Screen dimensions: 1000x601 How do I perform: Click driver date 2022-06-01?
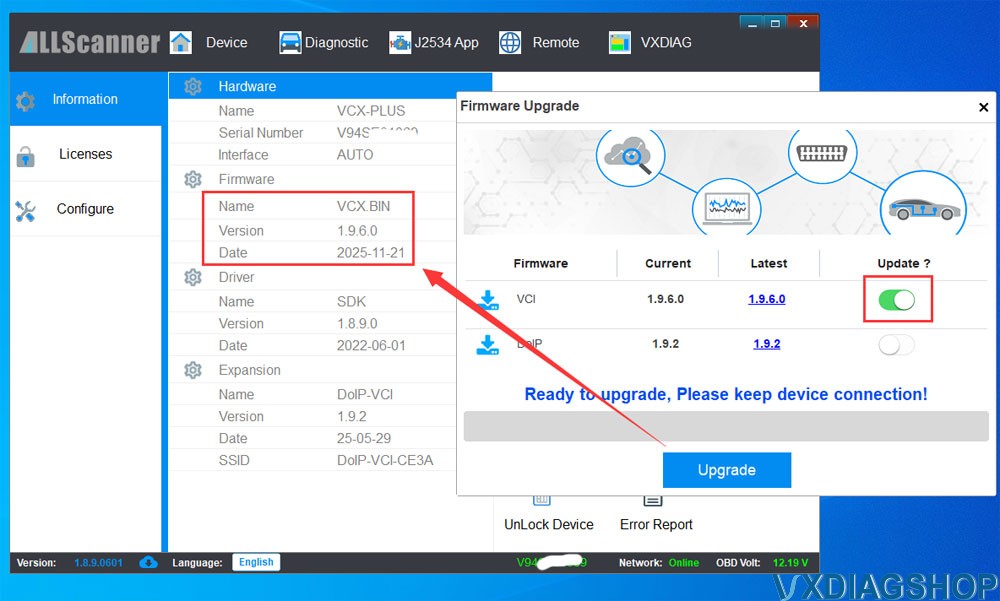tap(371, 345)
